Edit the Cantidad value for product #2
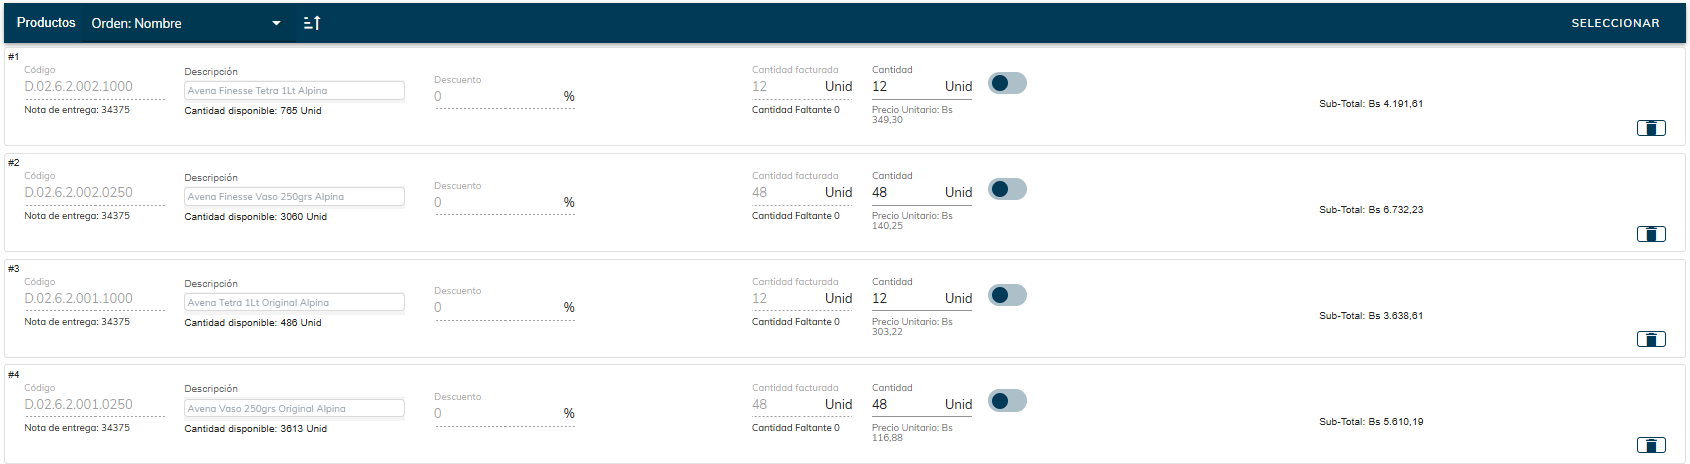Viewport: 1690px width, 464px height. coord(905,193)
